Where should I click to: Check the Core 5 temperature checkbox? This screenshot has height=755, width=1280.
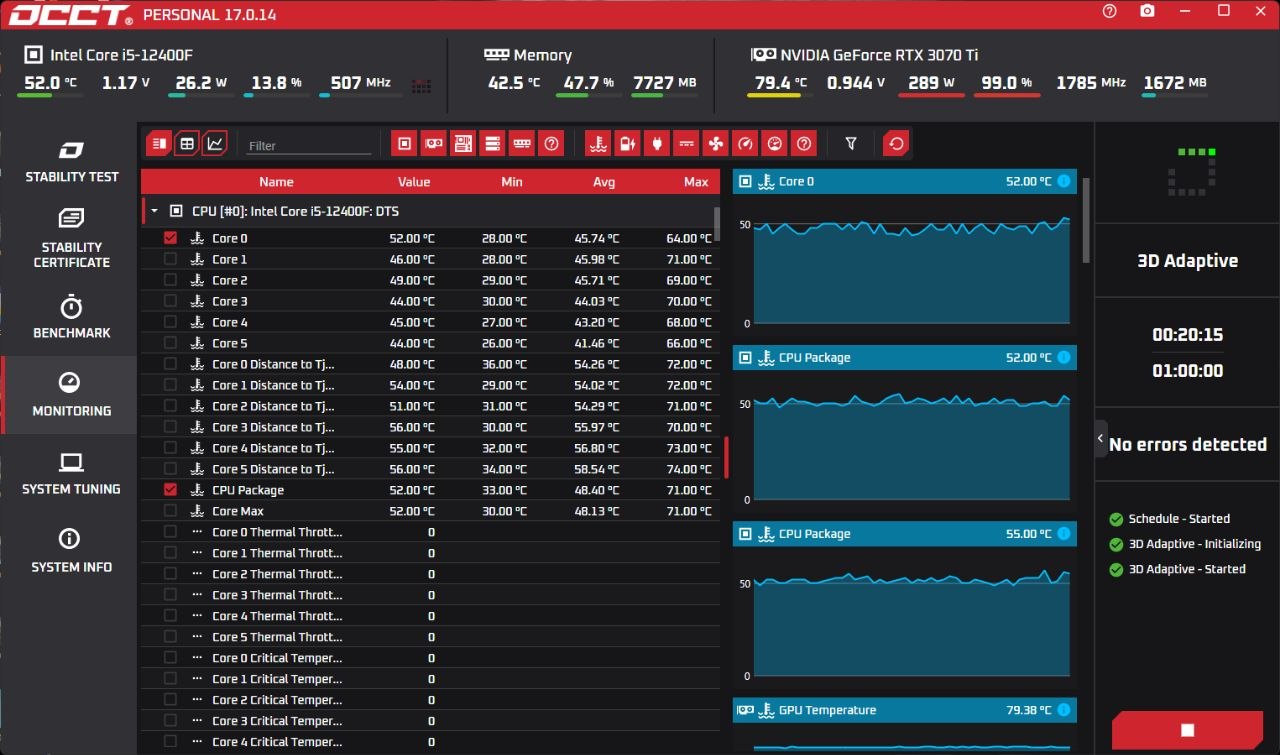170,343
